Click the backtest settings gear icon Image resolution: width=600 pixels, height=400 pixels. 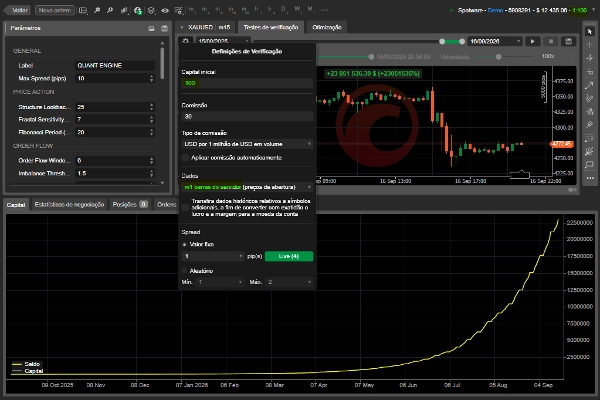coord(186,41)
